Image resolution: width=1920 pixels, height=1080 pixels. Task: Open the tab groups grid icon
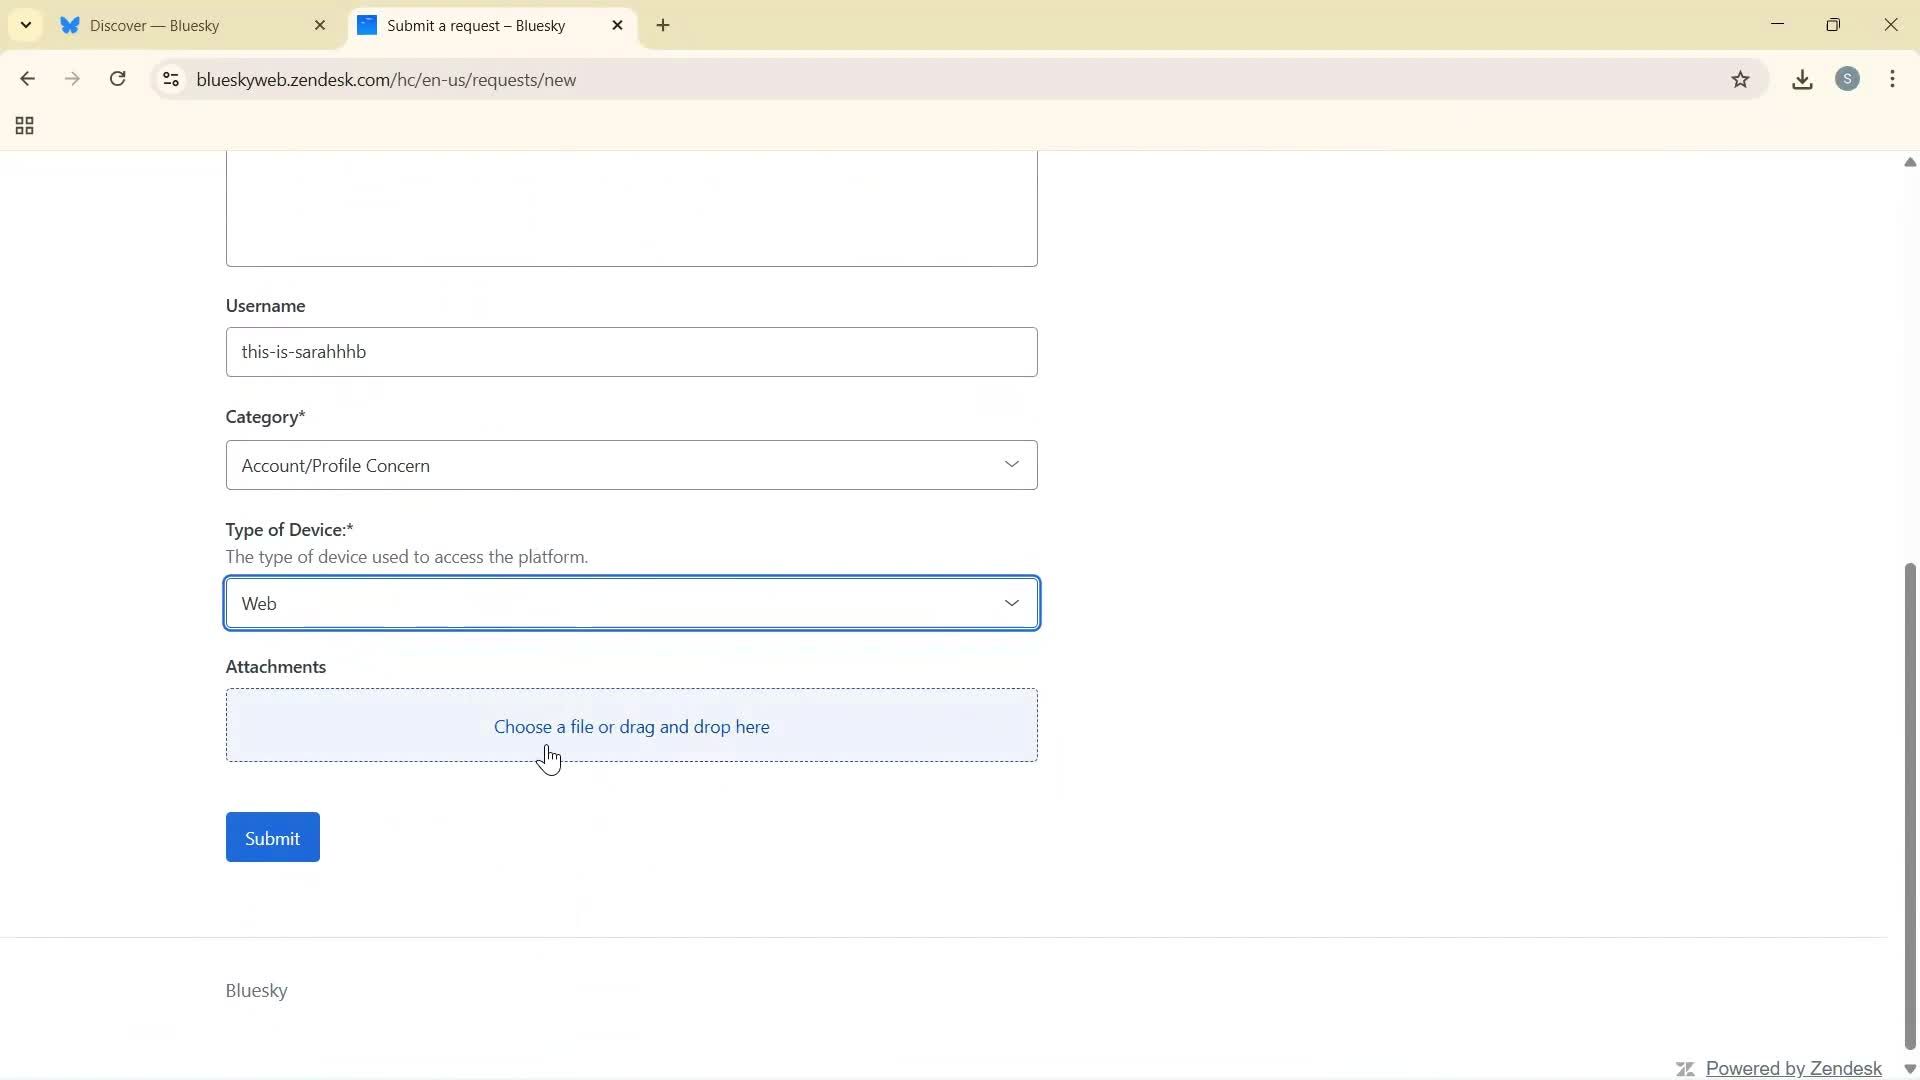click(x=23, y=126)
